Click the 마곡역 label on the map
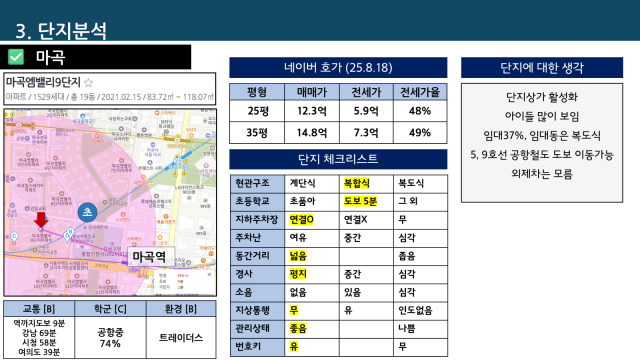 (x=149, y=256)
